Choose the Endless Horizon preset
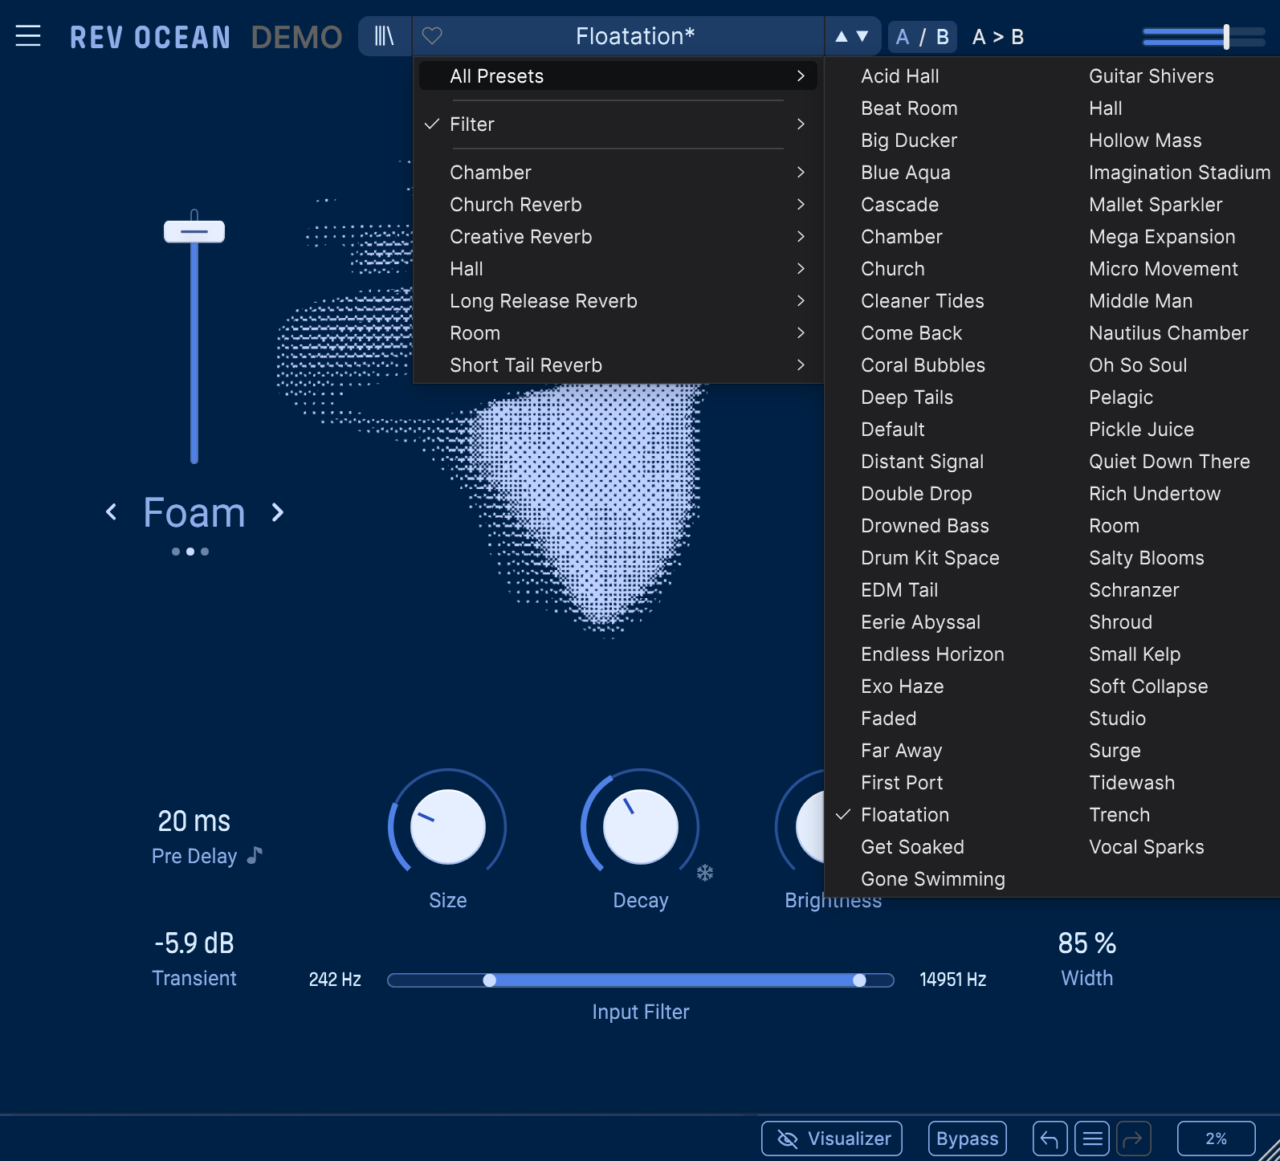This screenshot has height=1161, width=1280. pyautogui.click(x=932, y=654)
